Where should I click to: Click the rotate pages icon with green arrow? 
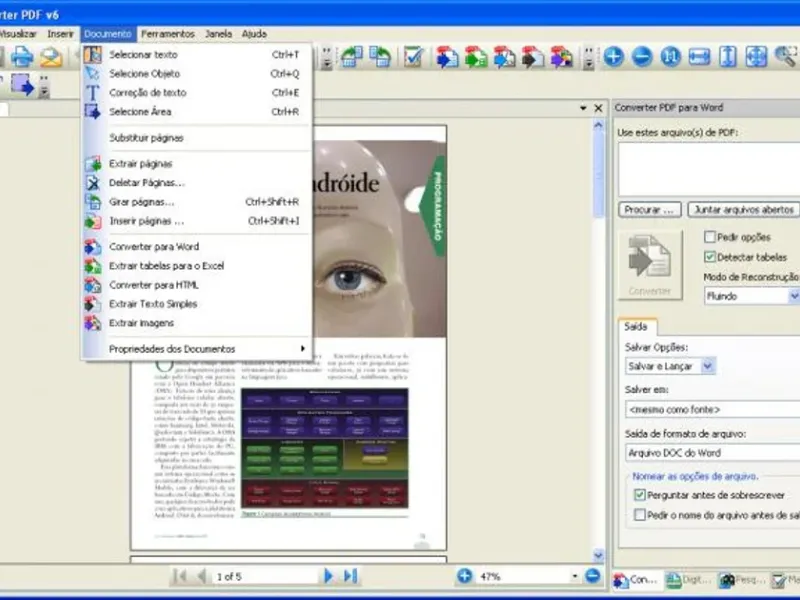380,56
